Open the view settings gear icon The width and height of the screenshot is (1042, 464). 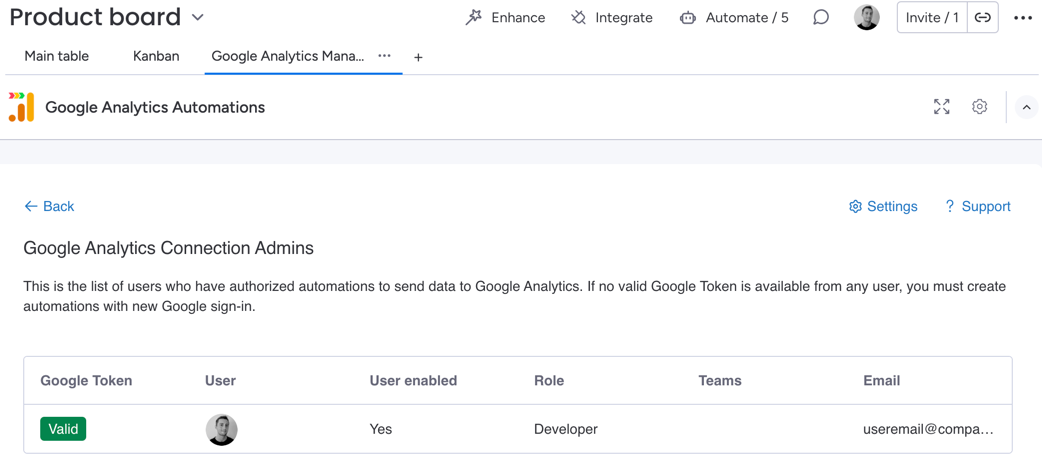(x=979, y=106)
